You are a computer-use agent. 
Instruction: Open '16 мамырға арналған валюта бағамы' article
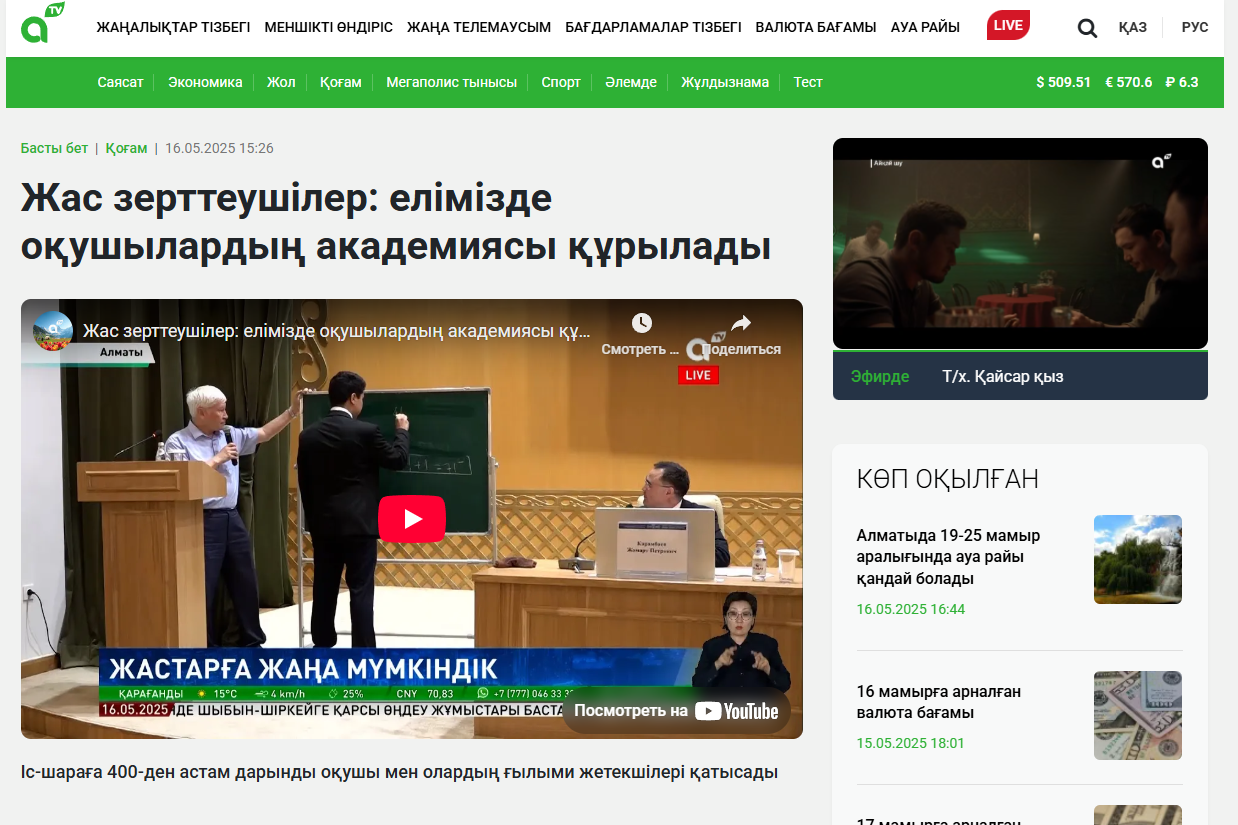pyautogui.click(x=938, y=702)
